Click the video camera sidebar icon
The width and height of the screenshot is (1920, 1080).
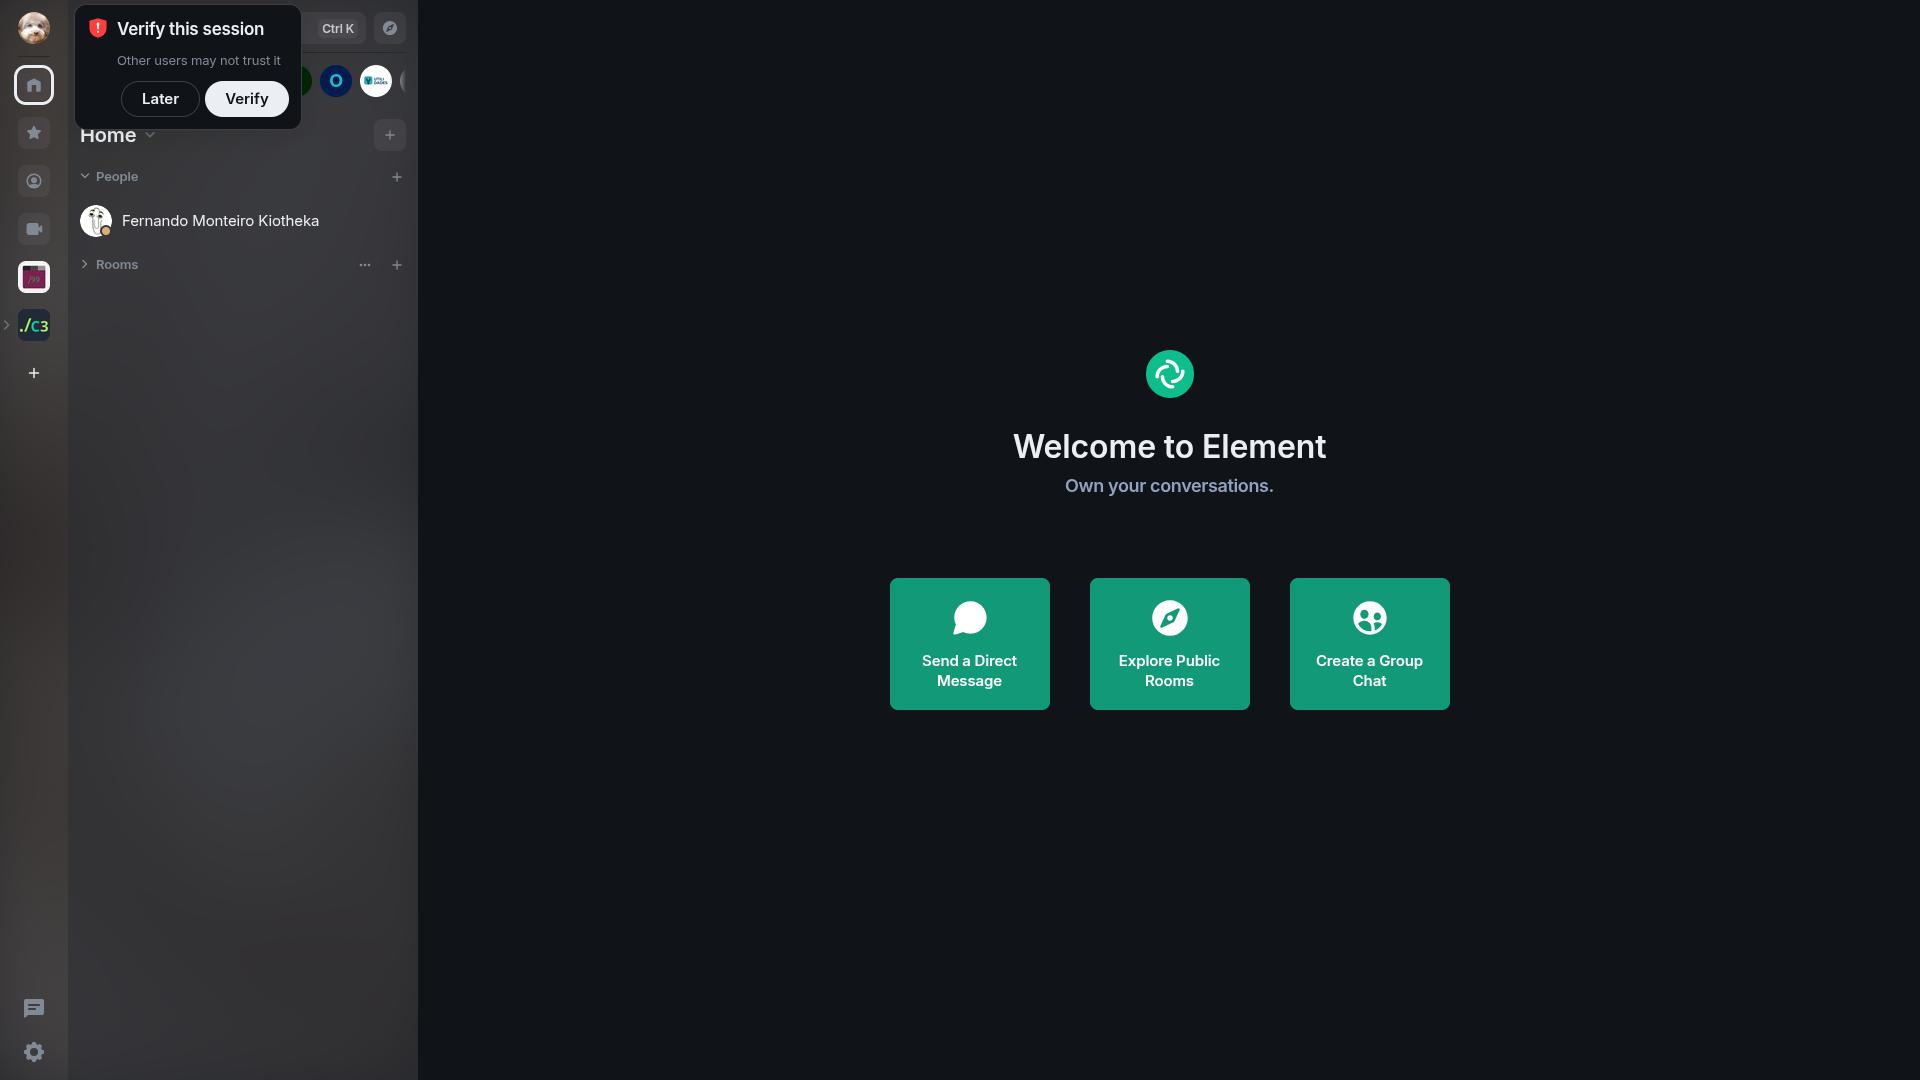[x=34, y=229]
